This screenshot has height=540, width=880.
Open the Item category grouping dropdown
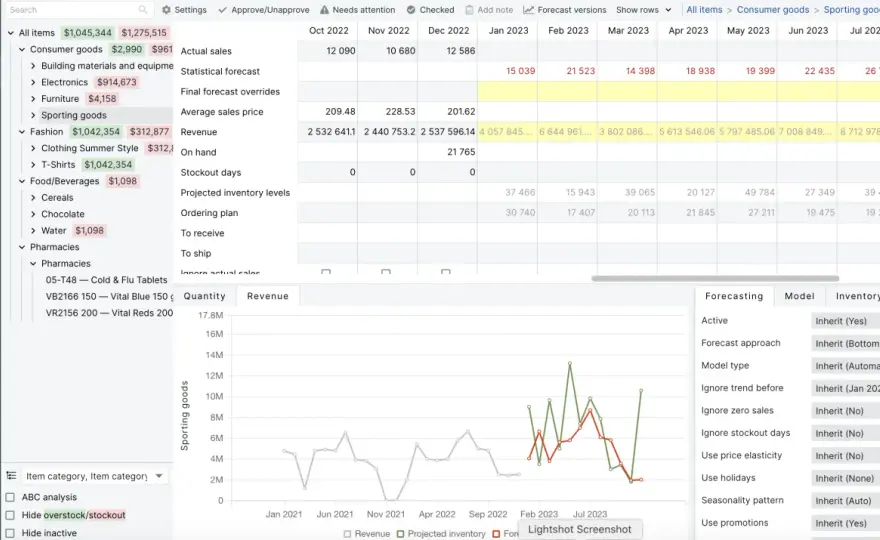tap(94, 476)
